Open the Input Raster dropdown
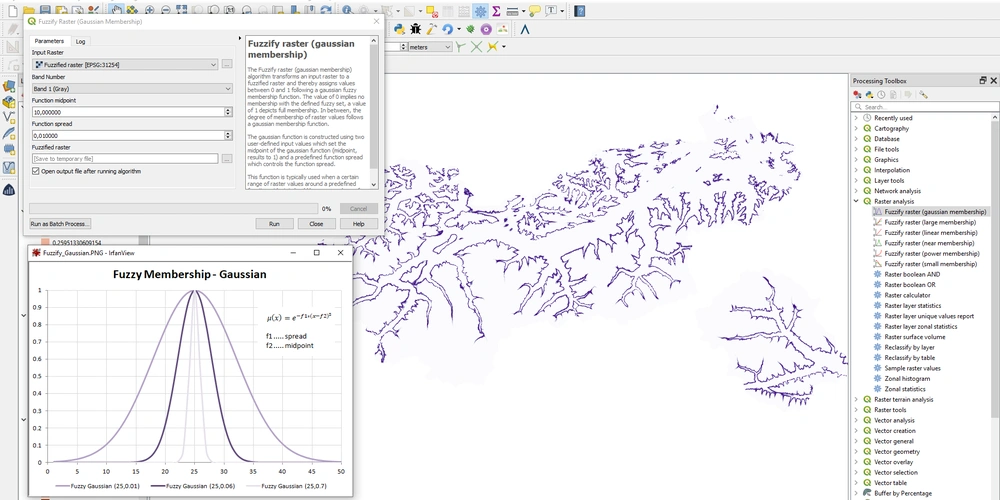This screenshot has width=1000, height=500. [125, 64]
